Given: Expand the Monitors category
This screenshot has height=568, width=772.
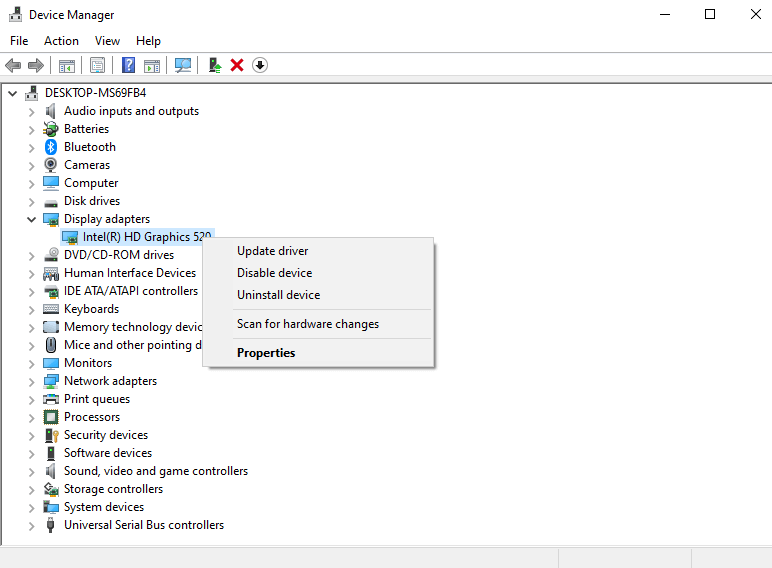Looking at the screenshot, I should coord(32,364).
